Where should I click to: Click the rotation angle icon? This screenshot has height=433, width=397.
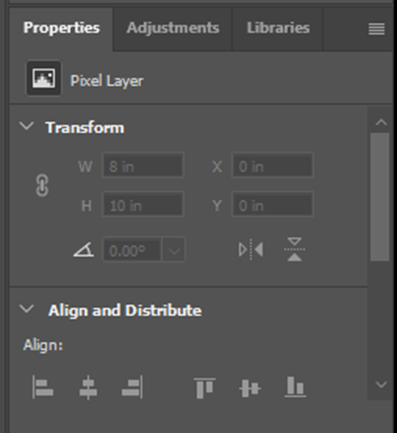tap(83, 250)
